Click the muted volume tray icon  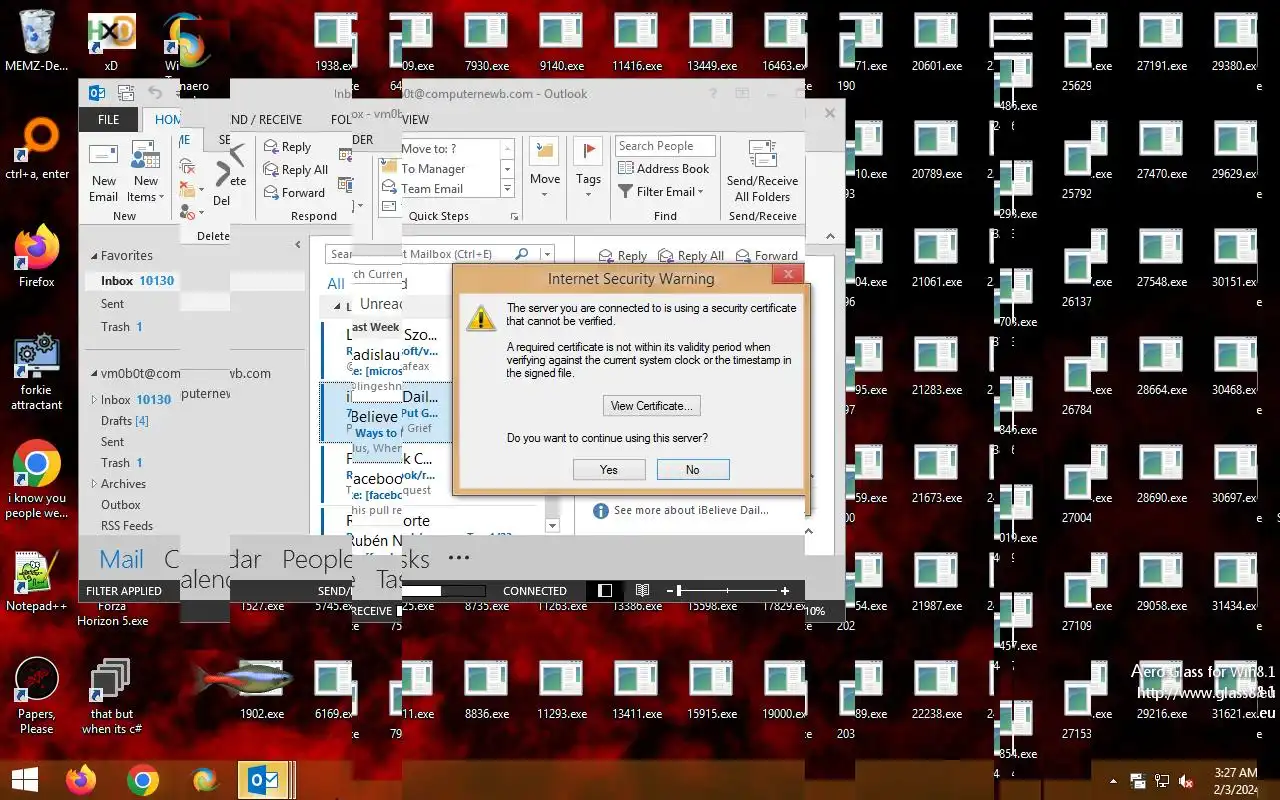(x=1186, y=781)
